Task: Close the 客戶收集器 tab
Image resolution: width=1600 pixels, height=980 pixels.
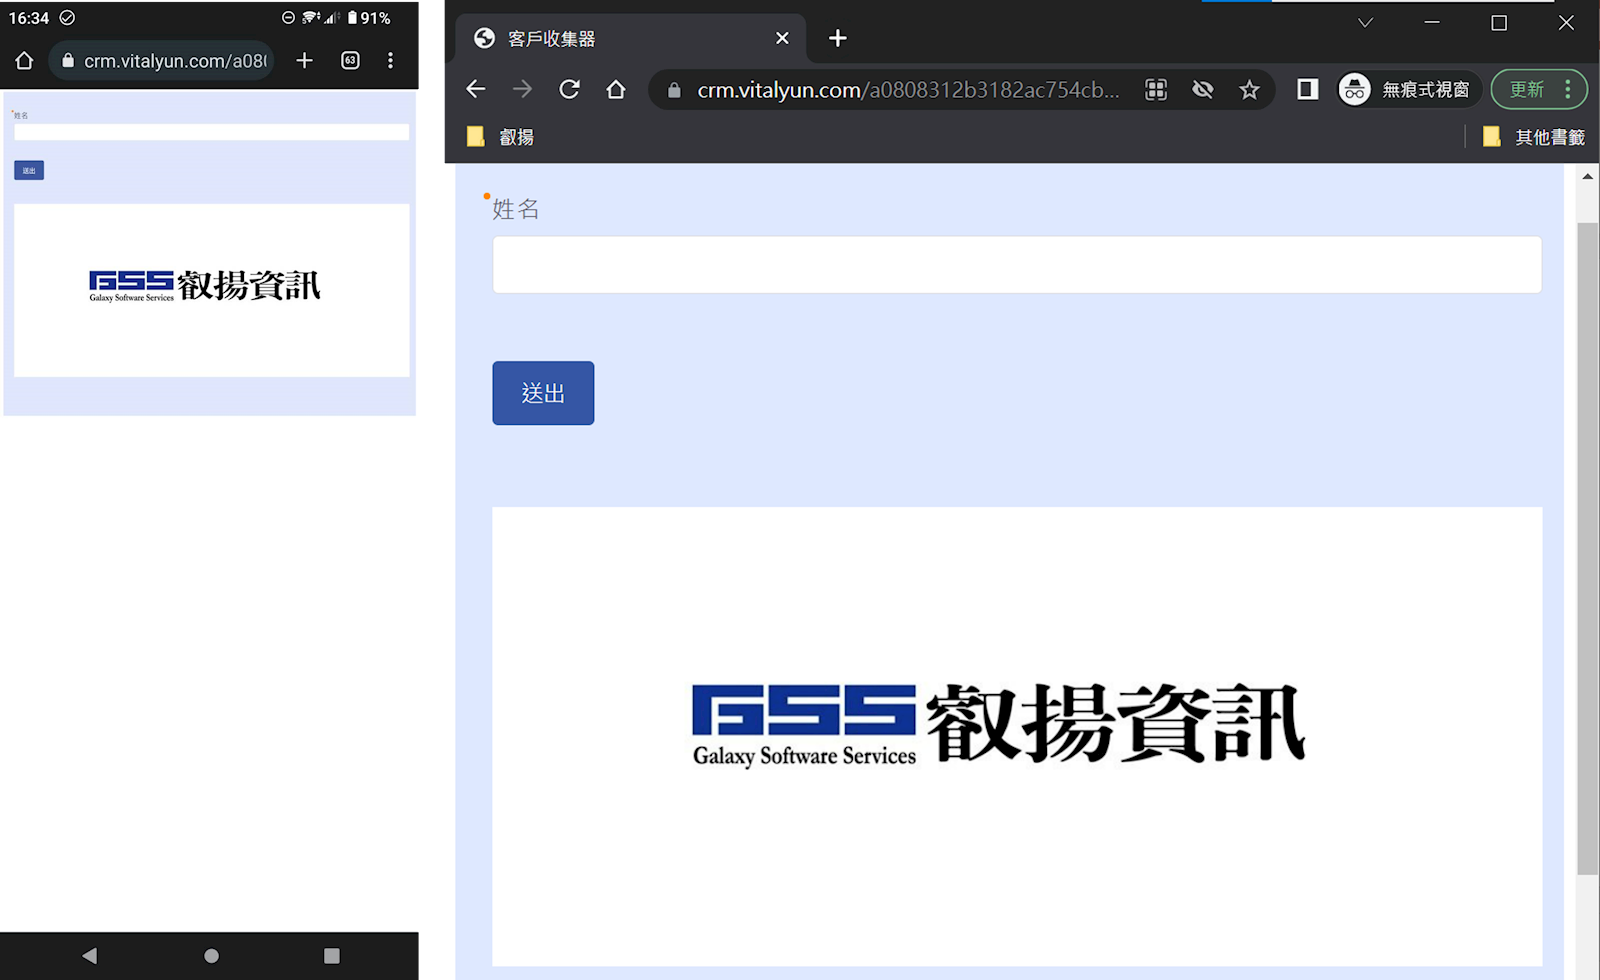Action: coord(782,38)
